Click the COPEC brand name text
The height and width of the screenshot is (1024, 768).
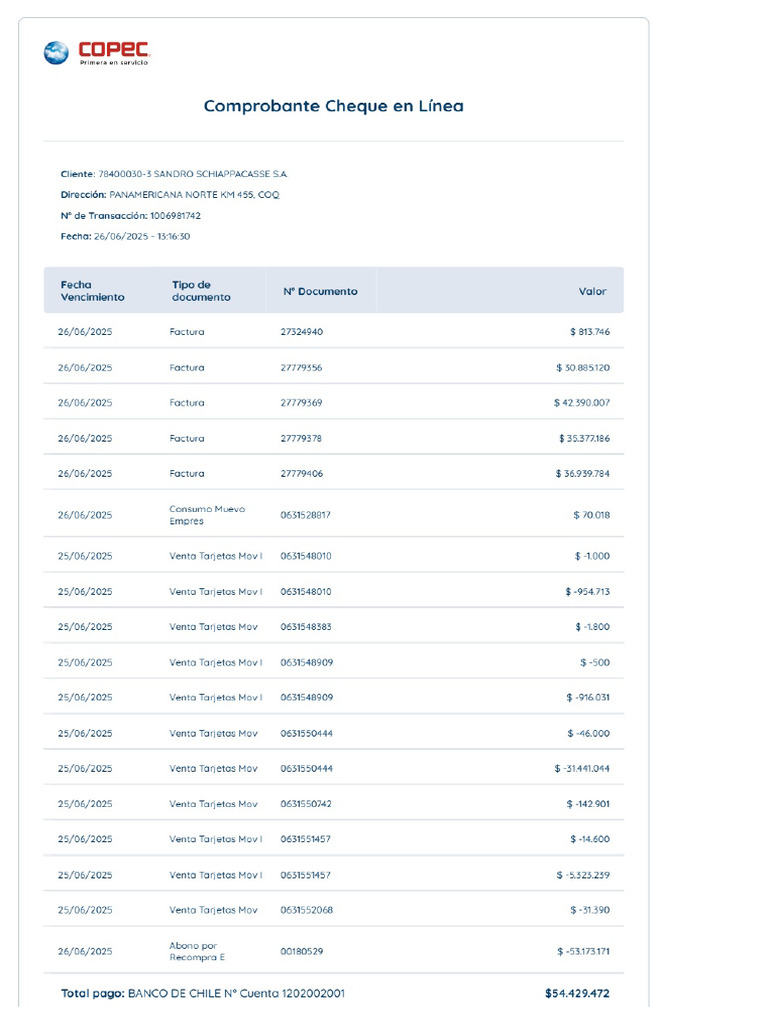point(114,48)
